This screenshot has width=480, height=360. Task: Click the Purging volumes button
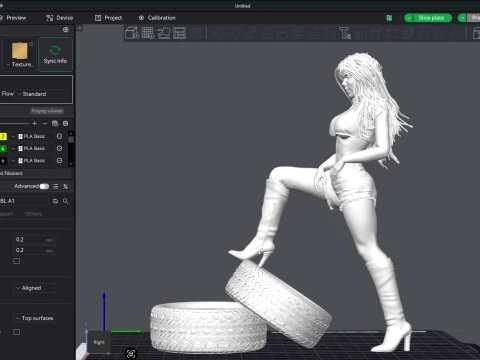click(47, 111)
